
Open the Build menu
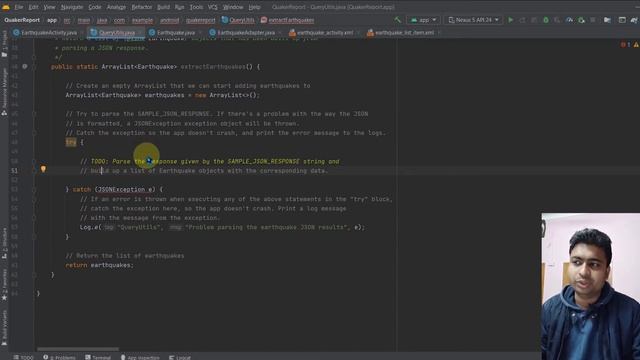(163, 7)
